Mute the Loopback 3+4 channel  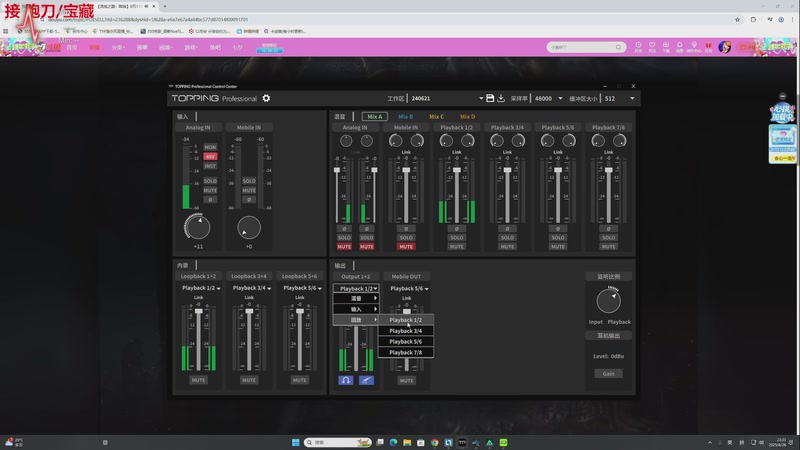click(249, 380)
